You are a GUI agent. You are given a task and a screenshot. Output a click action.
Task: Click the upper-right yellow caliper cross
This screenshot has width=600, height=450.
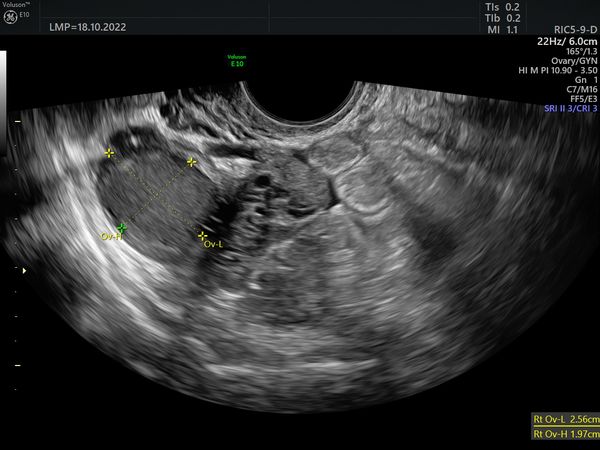[192, 161]
